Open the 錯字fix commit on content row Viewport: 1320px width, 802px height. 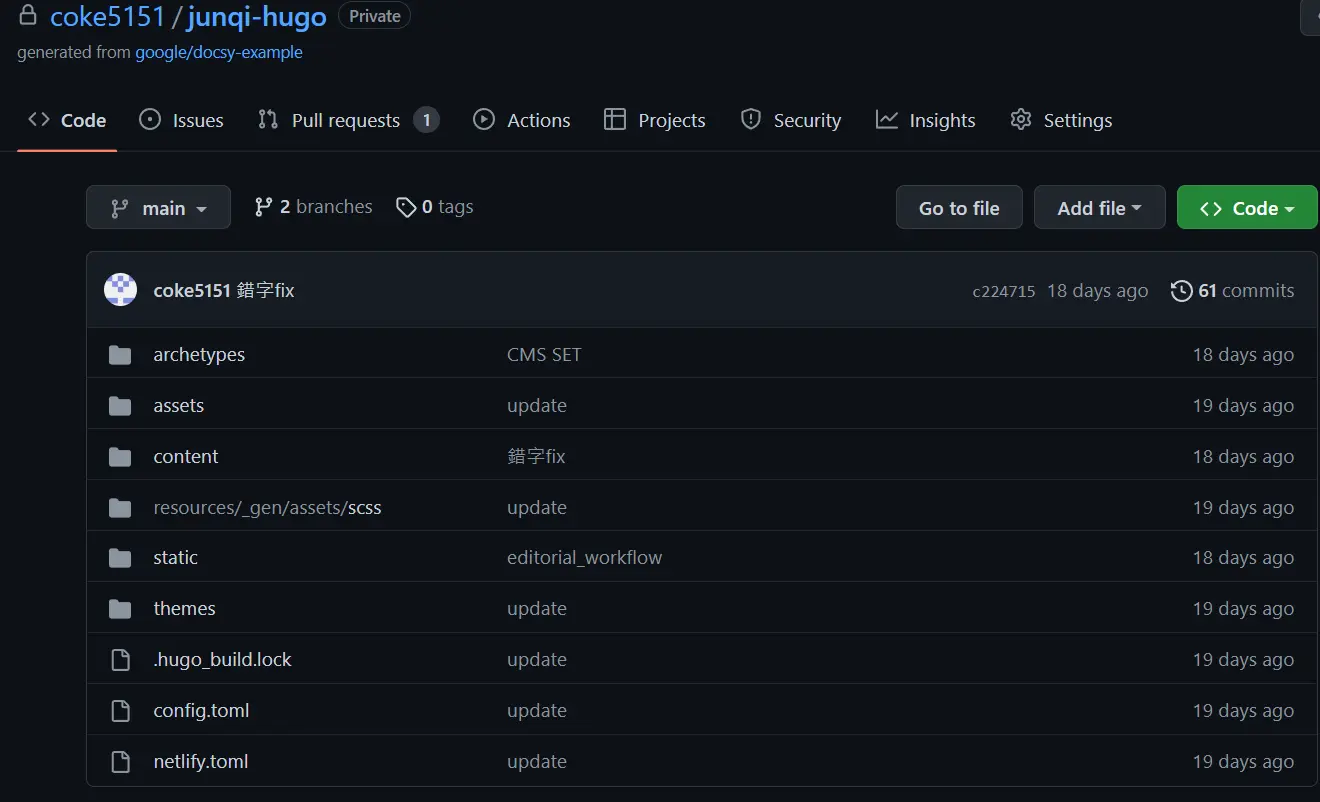536,457
